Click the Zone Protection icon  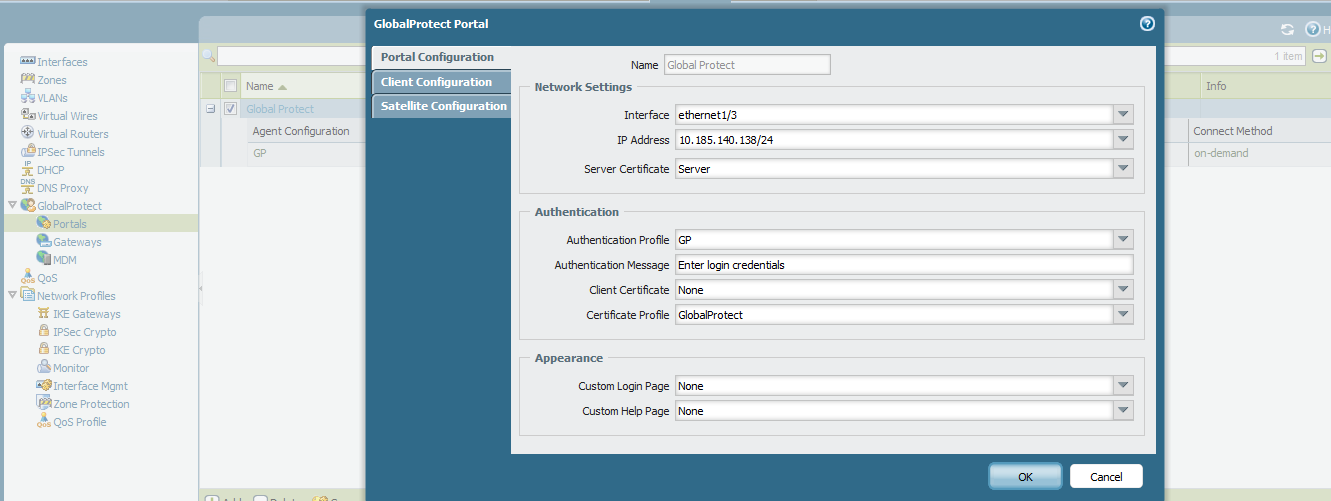pos(44,404)
